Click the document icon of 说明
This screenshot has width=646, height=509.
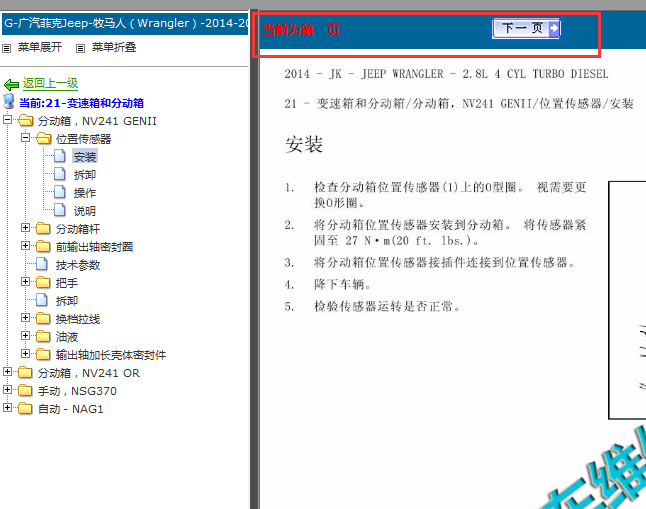click(60, 210)
